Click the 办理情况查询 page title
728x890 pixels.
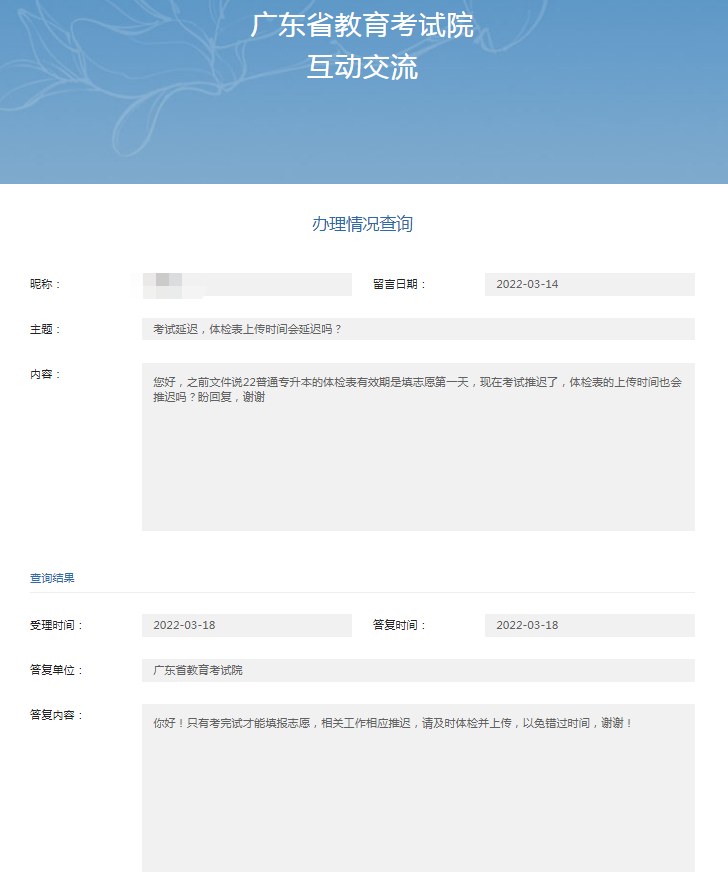[363, 224]
